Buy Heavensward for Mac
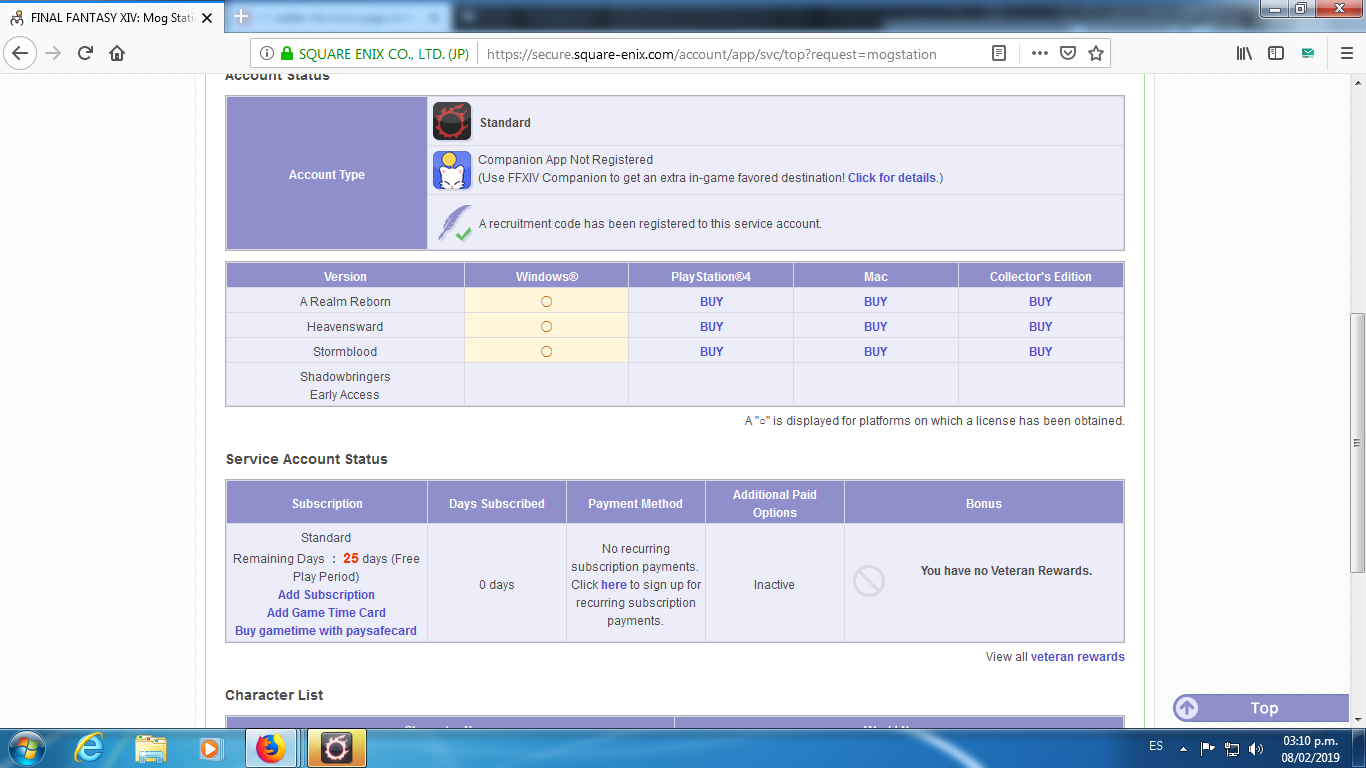The image size is (1366, 768). pyautogui.click(x=875, y=327)
